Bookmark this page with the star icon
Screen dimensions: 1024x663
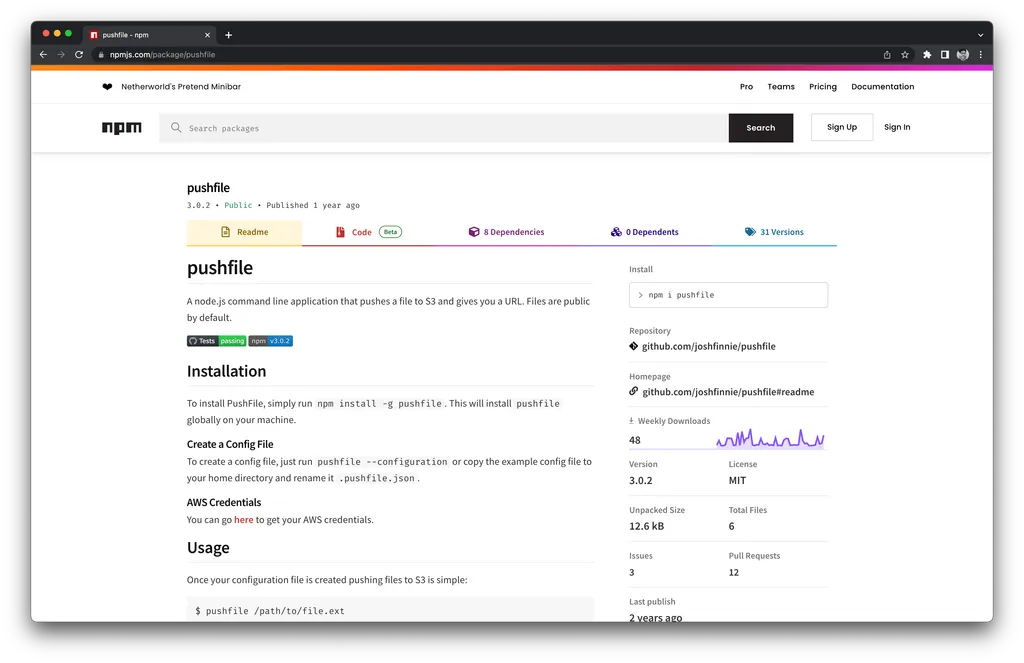pos(905,55)
